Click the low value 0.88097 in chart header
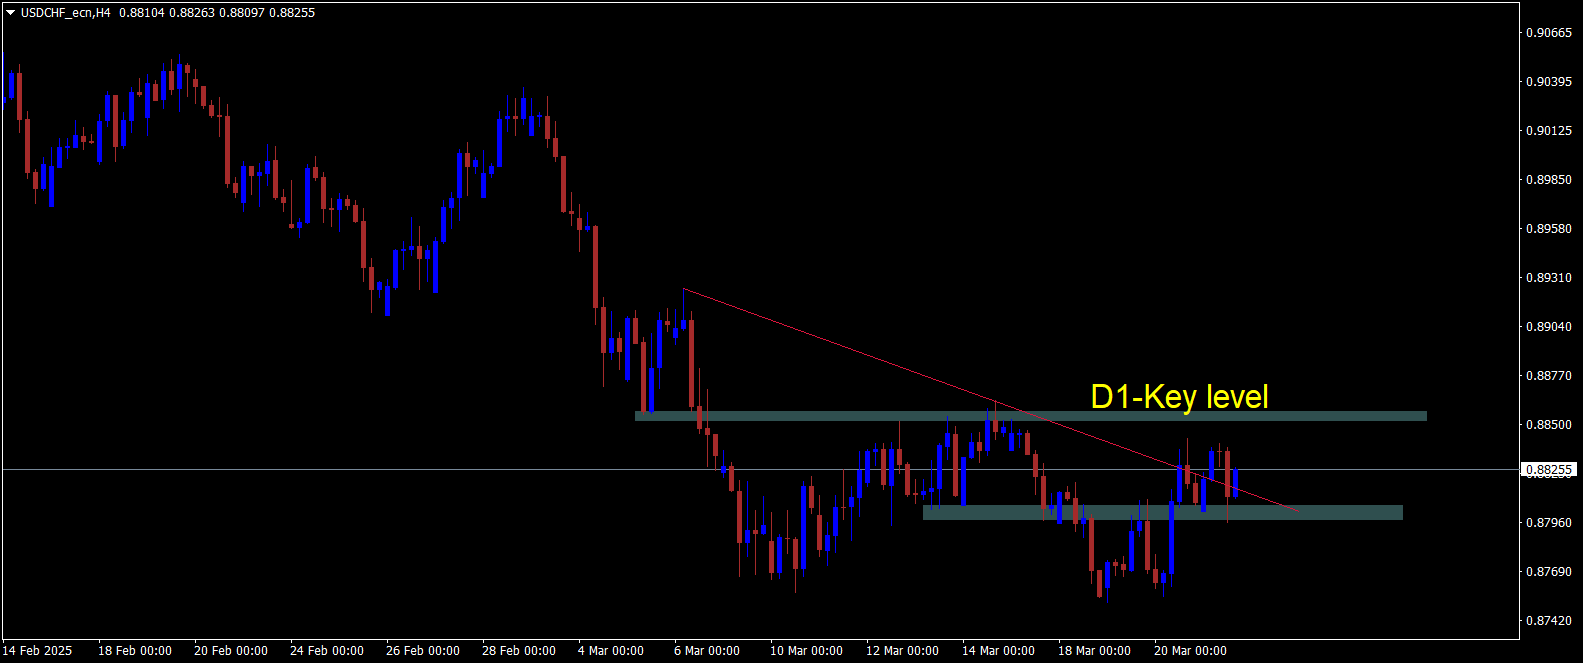 coord(241,13)
